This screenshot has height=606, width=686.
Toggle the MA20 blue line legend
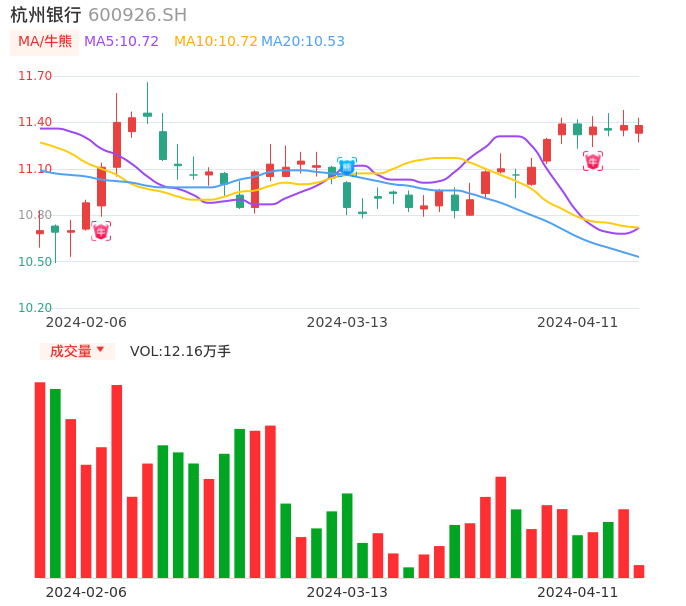pyautogui.click(x=303, y=42)
